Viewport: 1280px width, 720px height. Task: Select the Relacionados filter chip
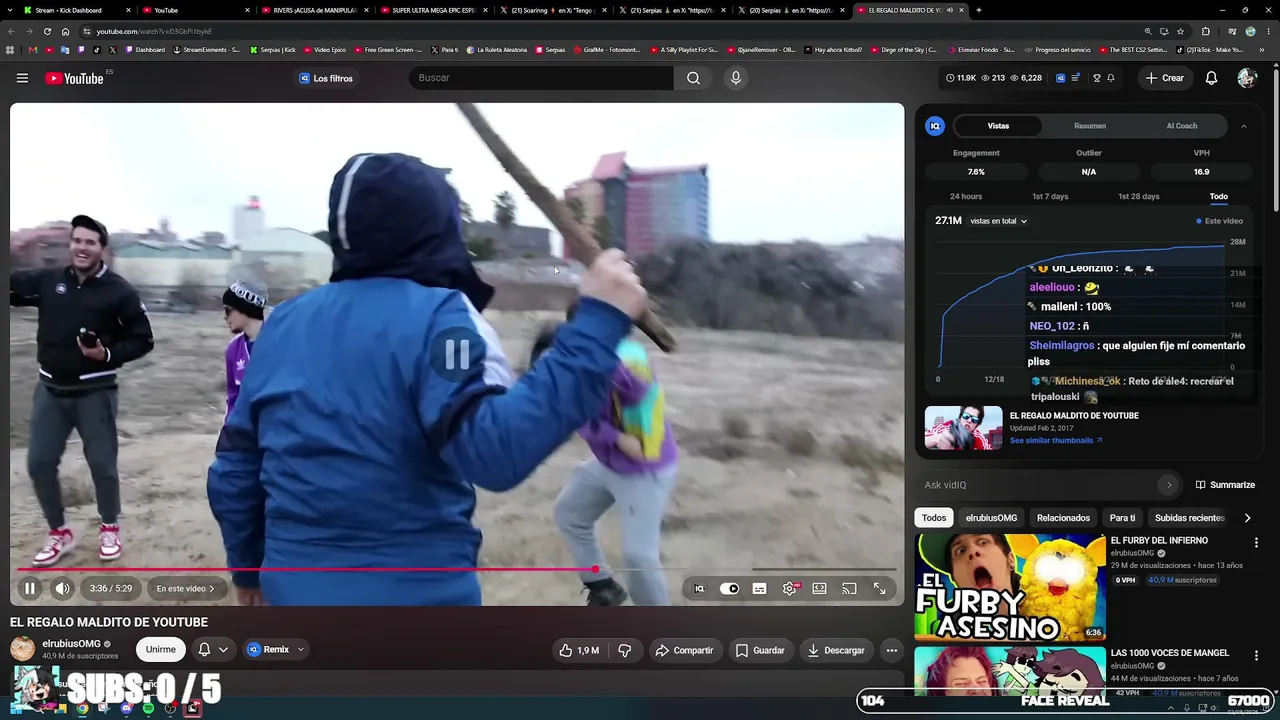click(x=1063, y=518)
